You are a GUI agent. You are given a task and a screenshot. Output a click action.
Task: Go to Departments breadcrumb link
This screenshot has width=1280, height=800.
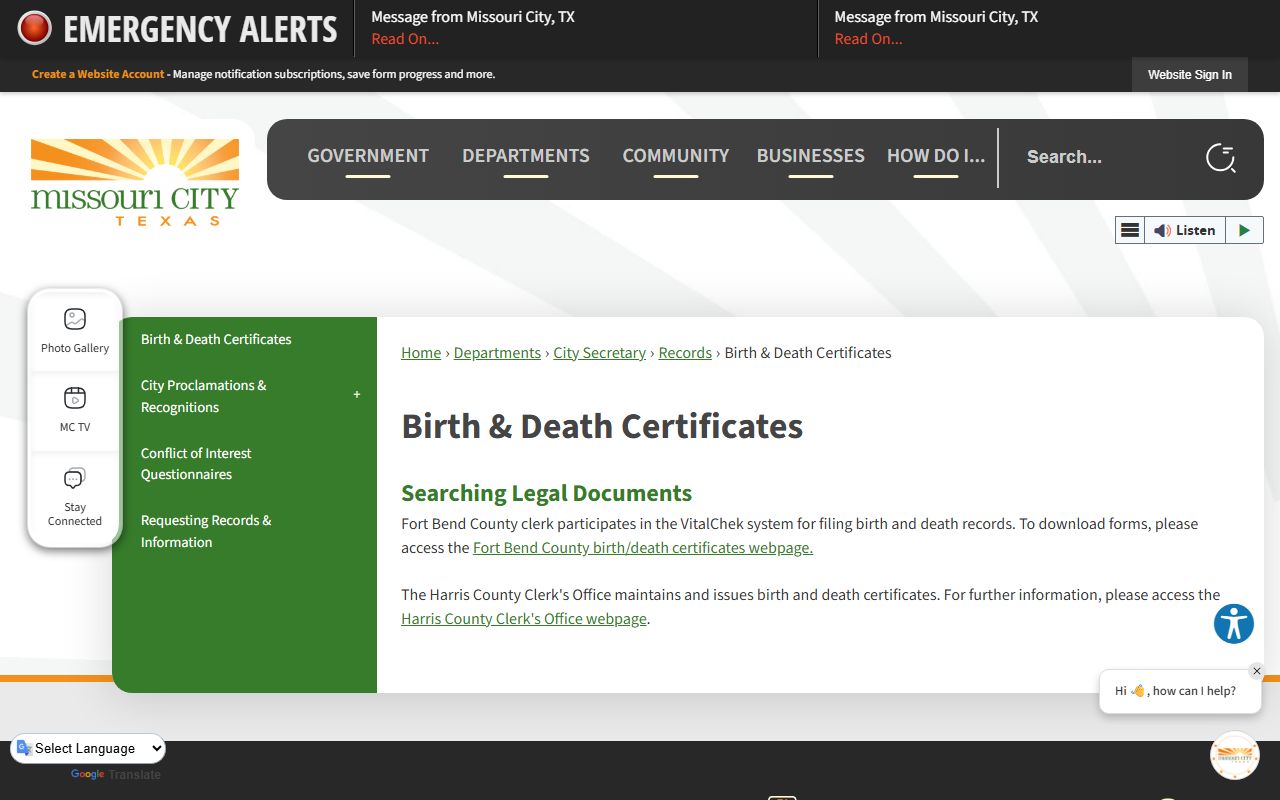tap(497, 353)
